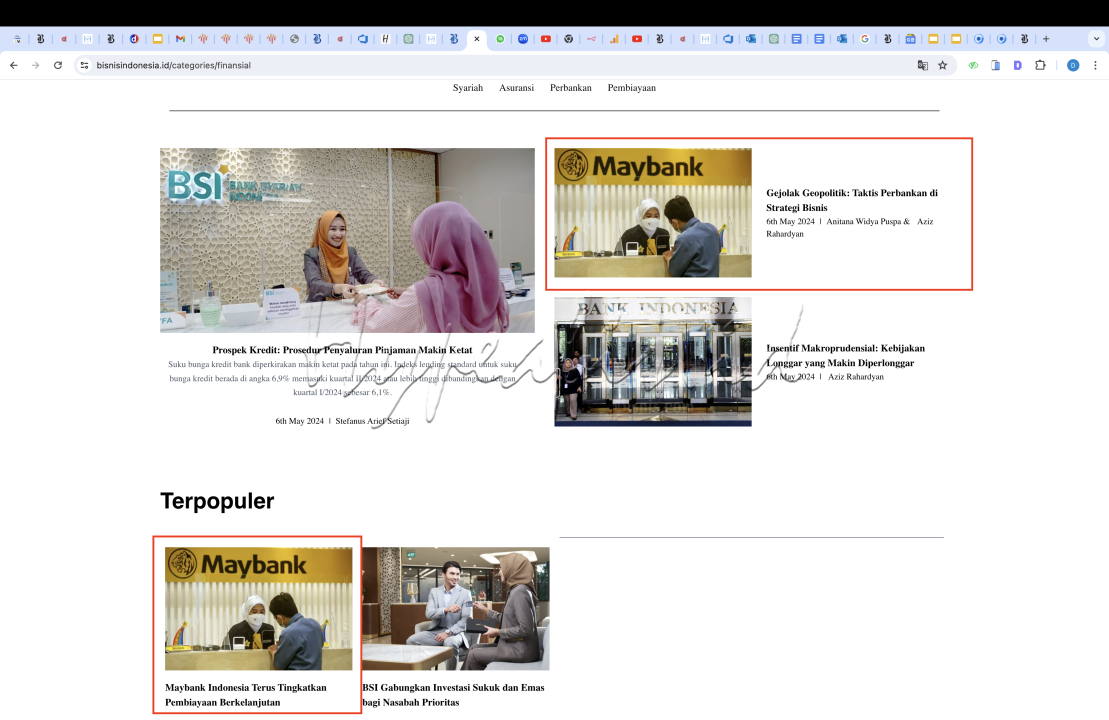
Task: Switch to the Google Analytics tab
Action: pyautogui.click(x=614, y=39)
